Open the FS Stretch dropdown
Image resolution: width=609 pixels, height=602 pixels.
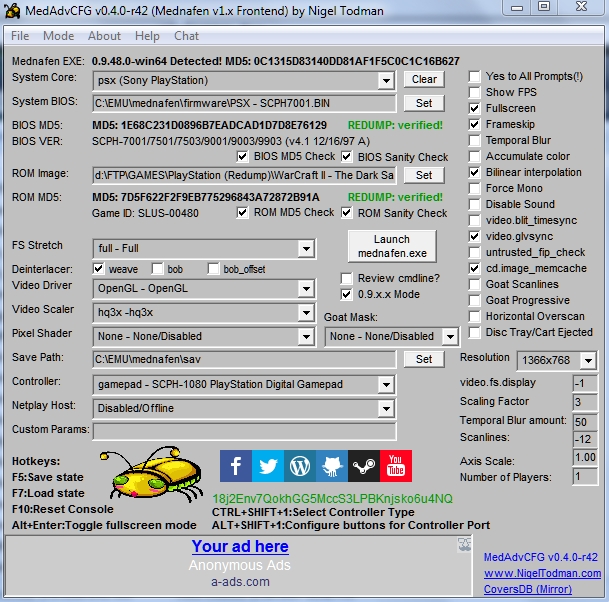pos(306,249)
